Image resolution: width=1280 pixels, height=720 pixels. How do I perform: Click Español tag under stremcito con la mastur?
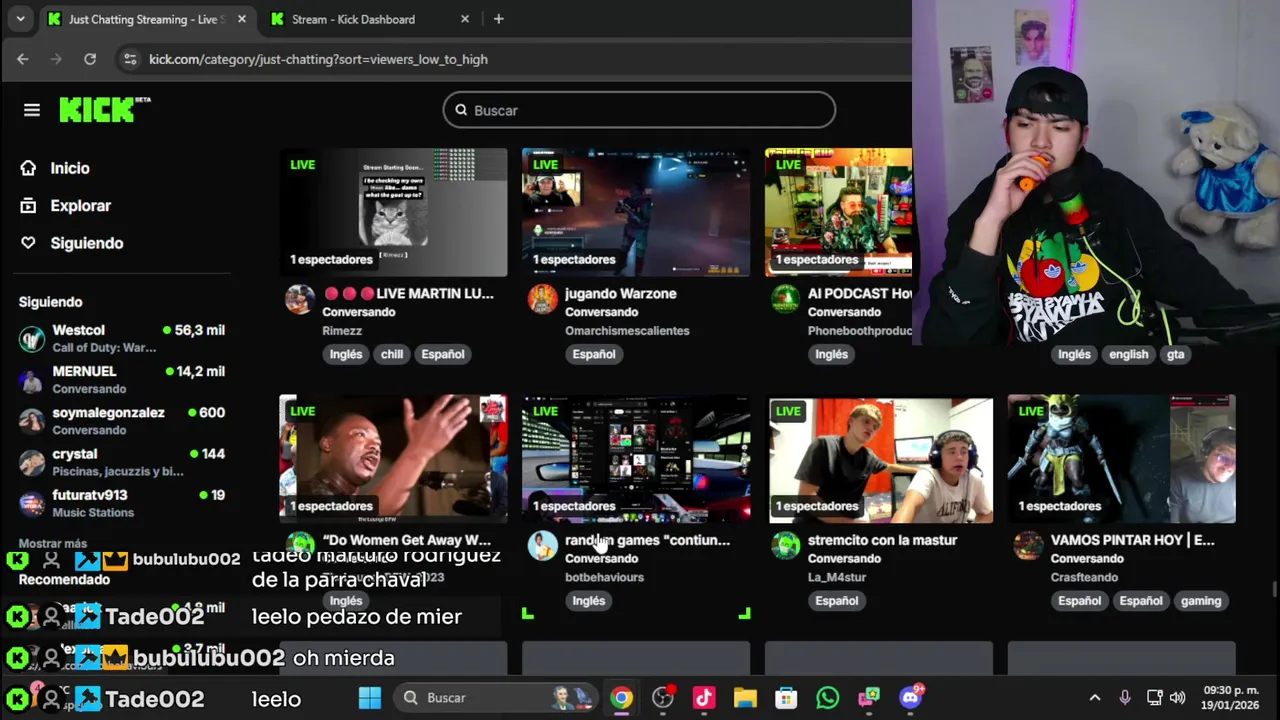[x=837, y=601]
